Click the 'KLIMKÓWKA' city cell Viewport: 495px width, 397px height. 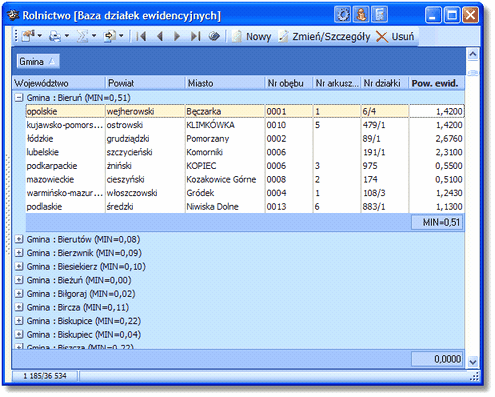[225, 125]
